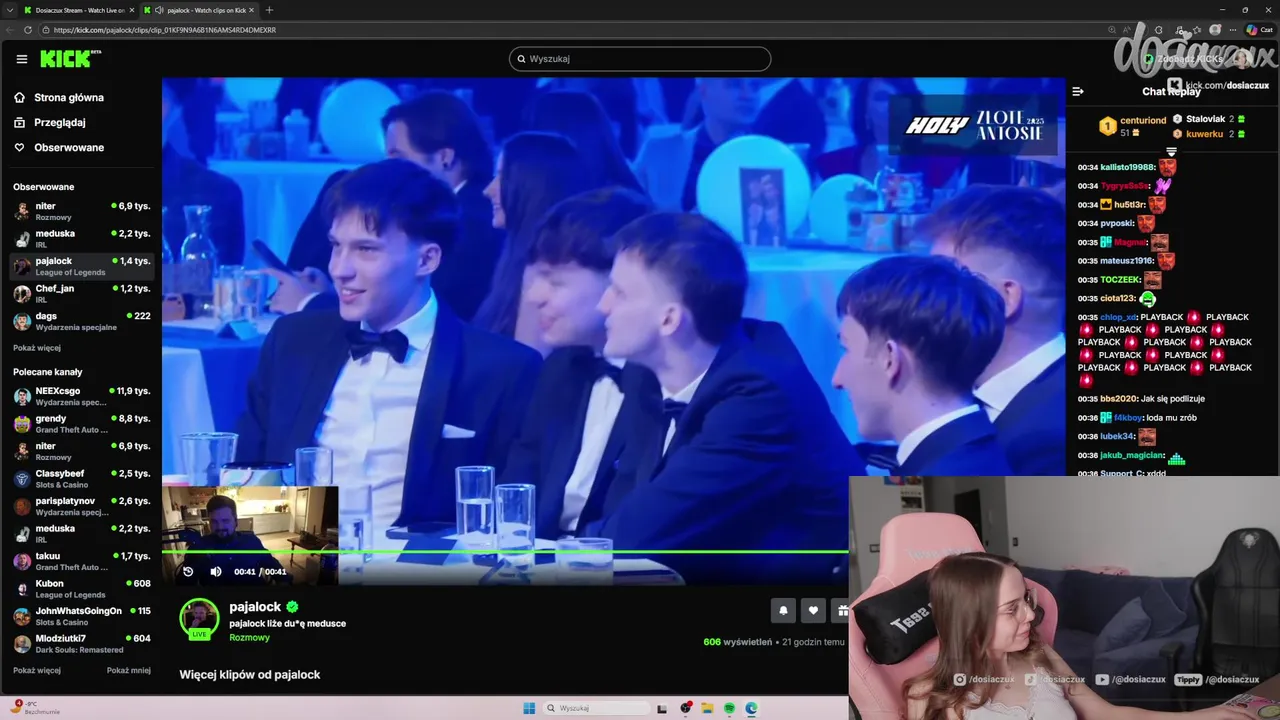Click jakub_magician username in chat
The height and width of the screenshot is (720, 1280).
(x=1132, y=455)
